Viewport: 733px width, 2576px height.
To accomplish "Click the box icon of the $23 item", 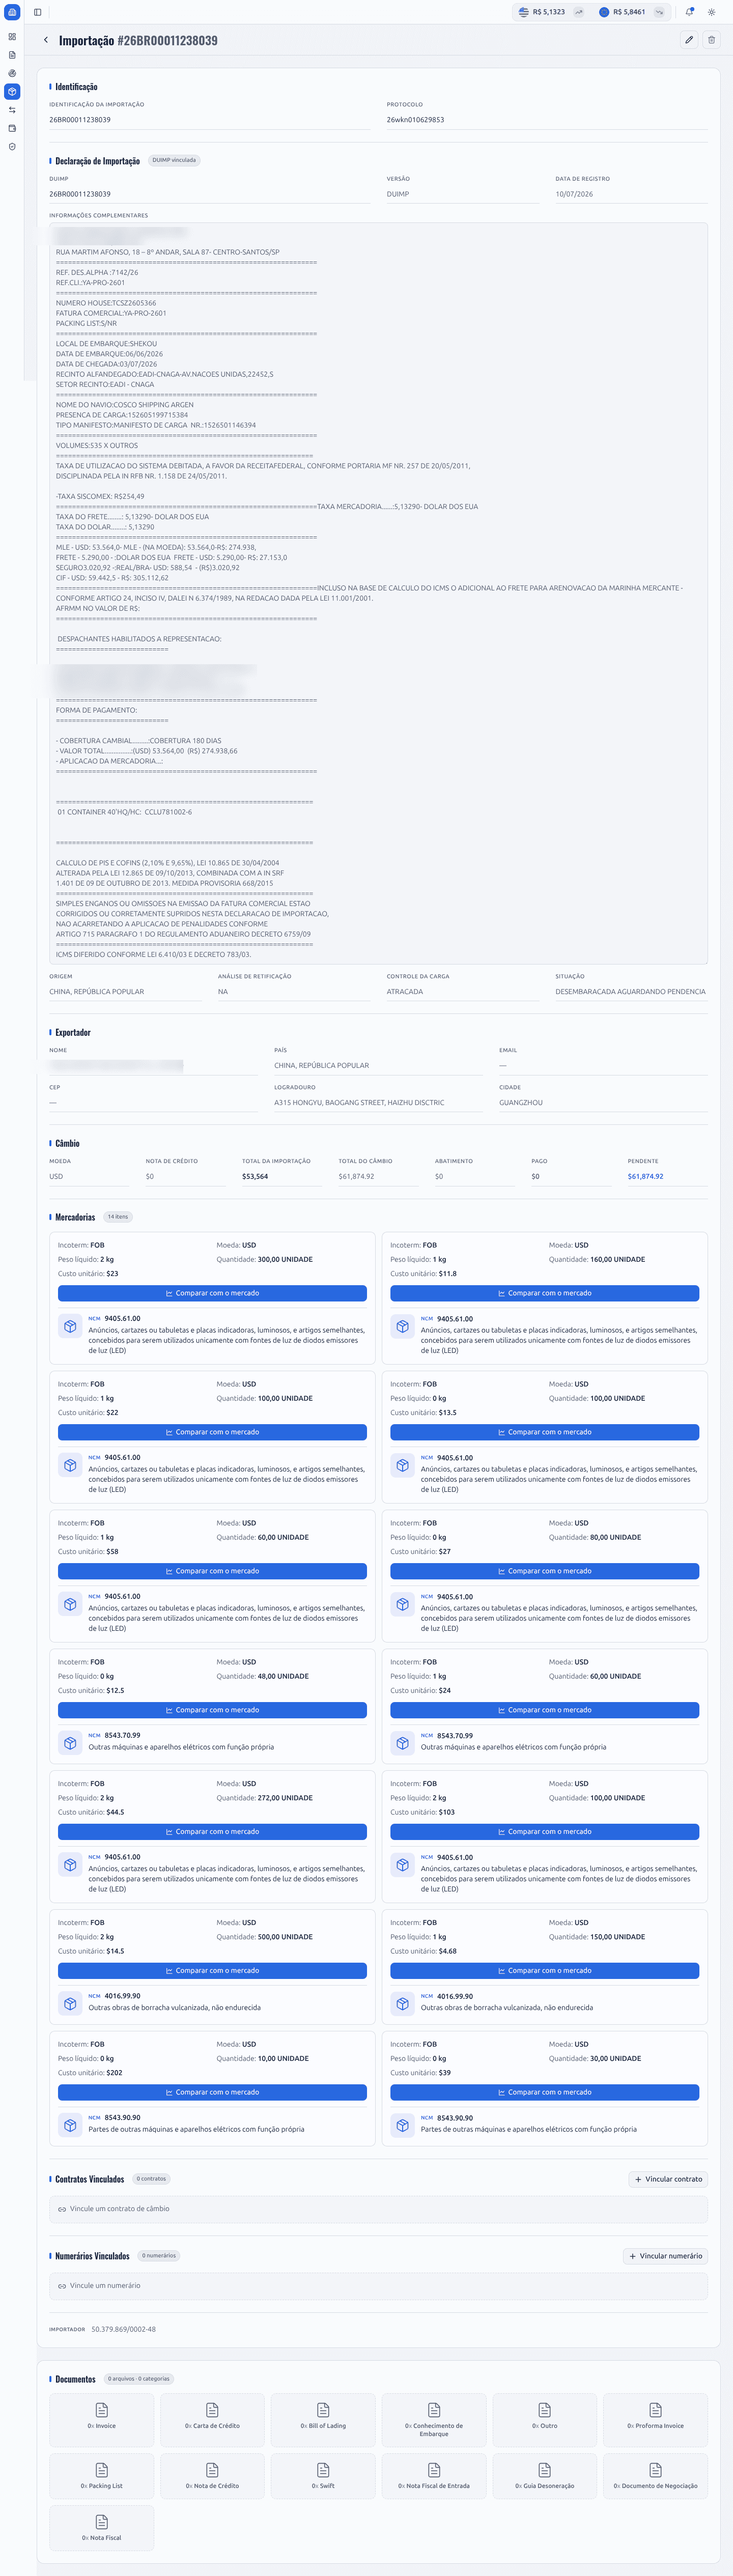I will pyautogui.click(x=70, y=1326).
